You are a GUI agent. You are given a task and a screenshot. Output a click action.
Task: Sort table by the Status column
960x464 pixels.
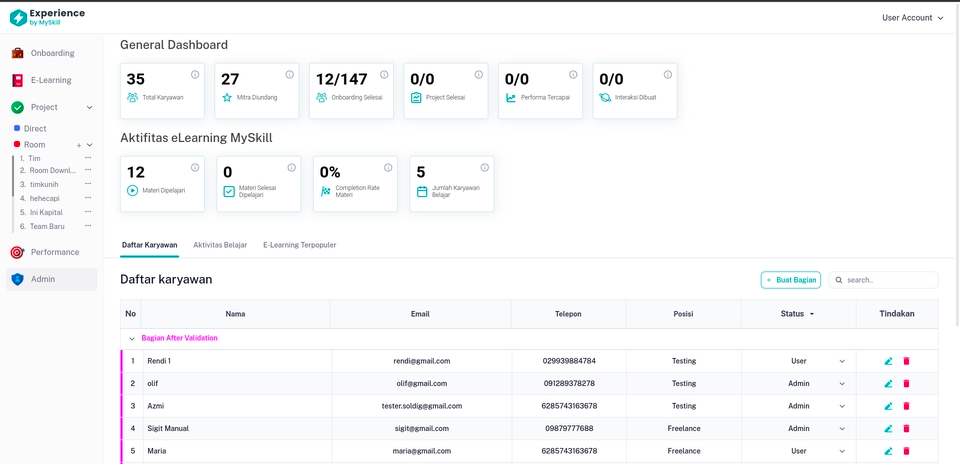[797, 314]
